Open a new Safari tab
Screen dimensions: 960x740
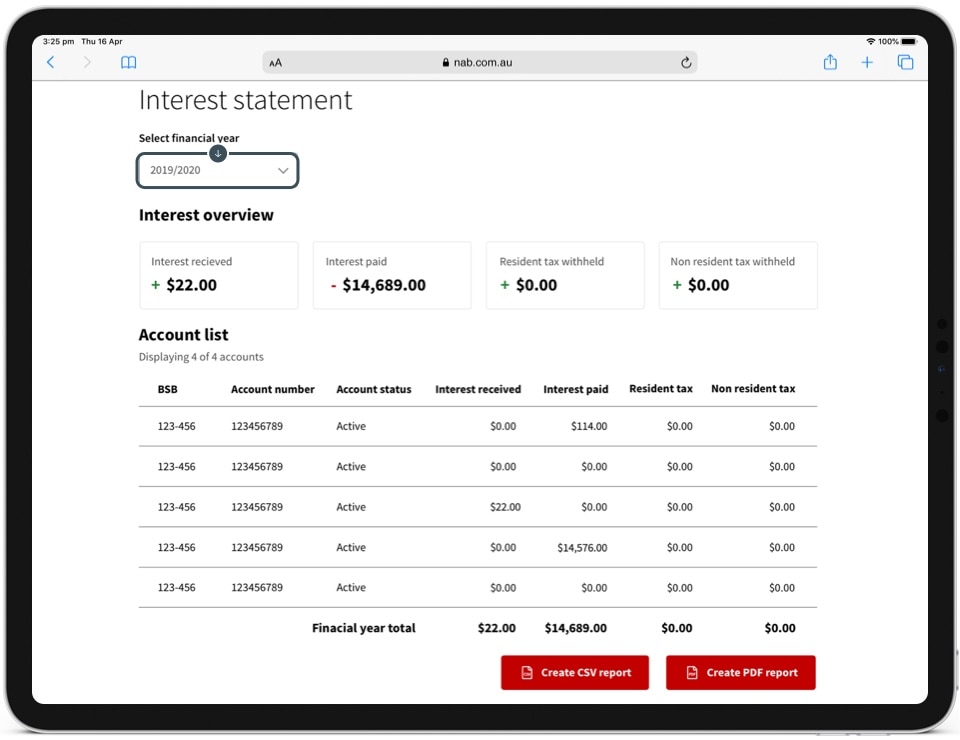(x=867, y=62)
